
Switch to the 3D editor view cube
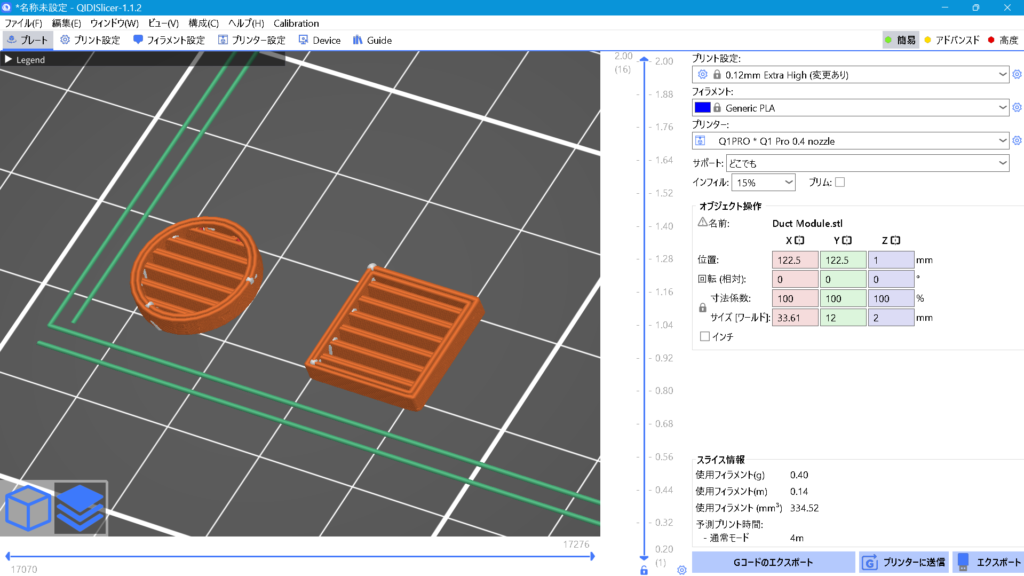coord(29,510)
